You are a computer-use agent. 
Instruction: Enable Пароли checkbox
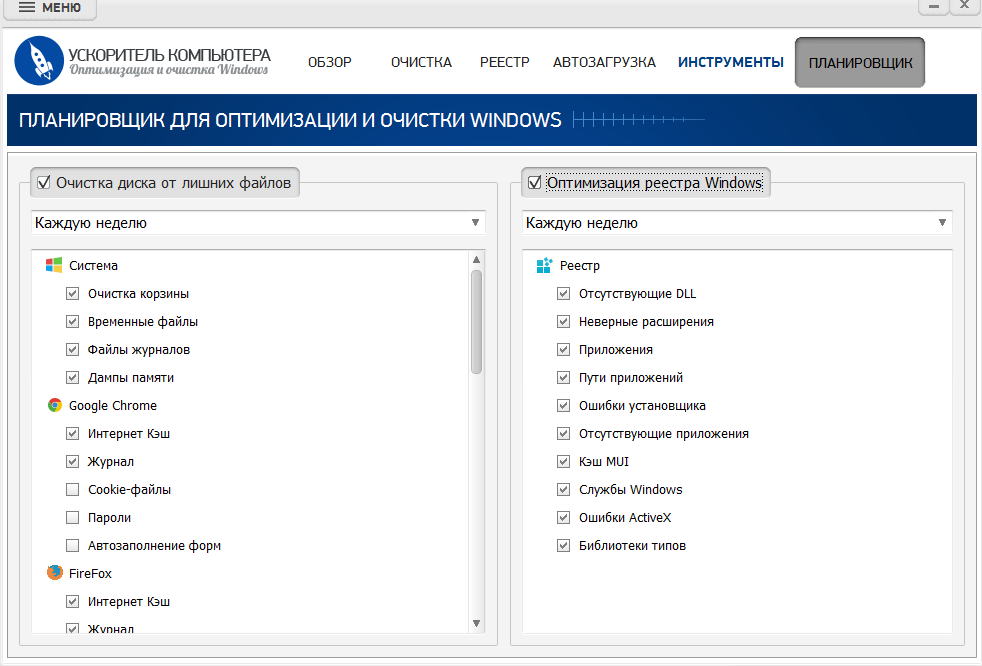tap(73, 517)
